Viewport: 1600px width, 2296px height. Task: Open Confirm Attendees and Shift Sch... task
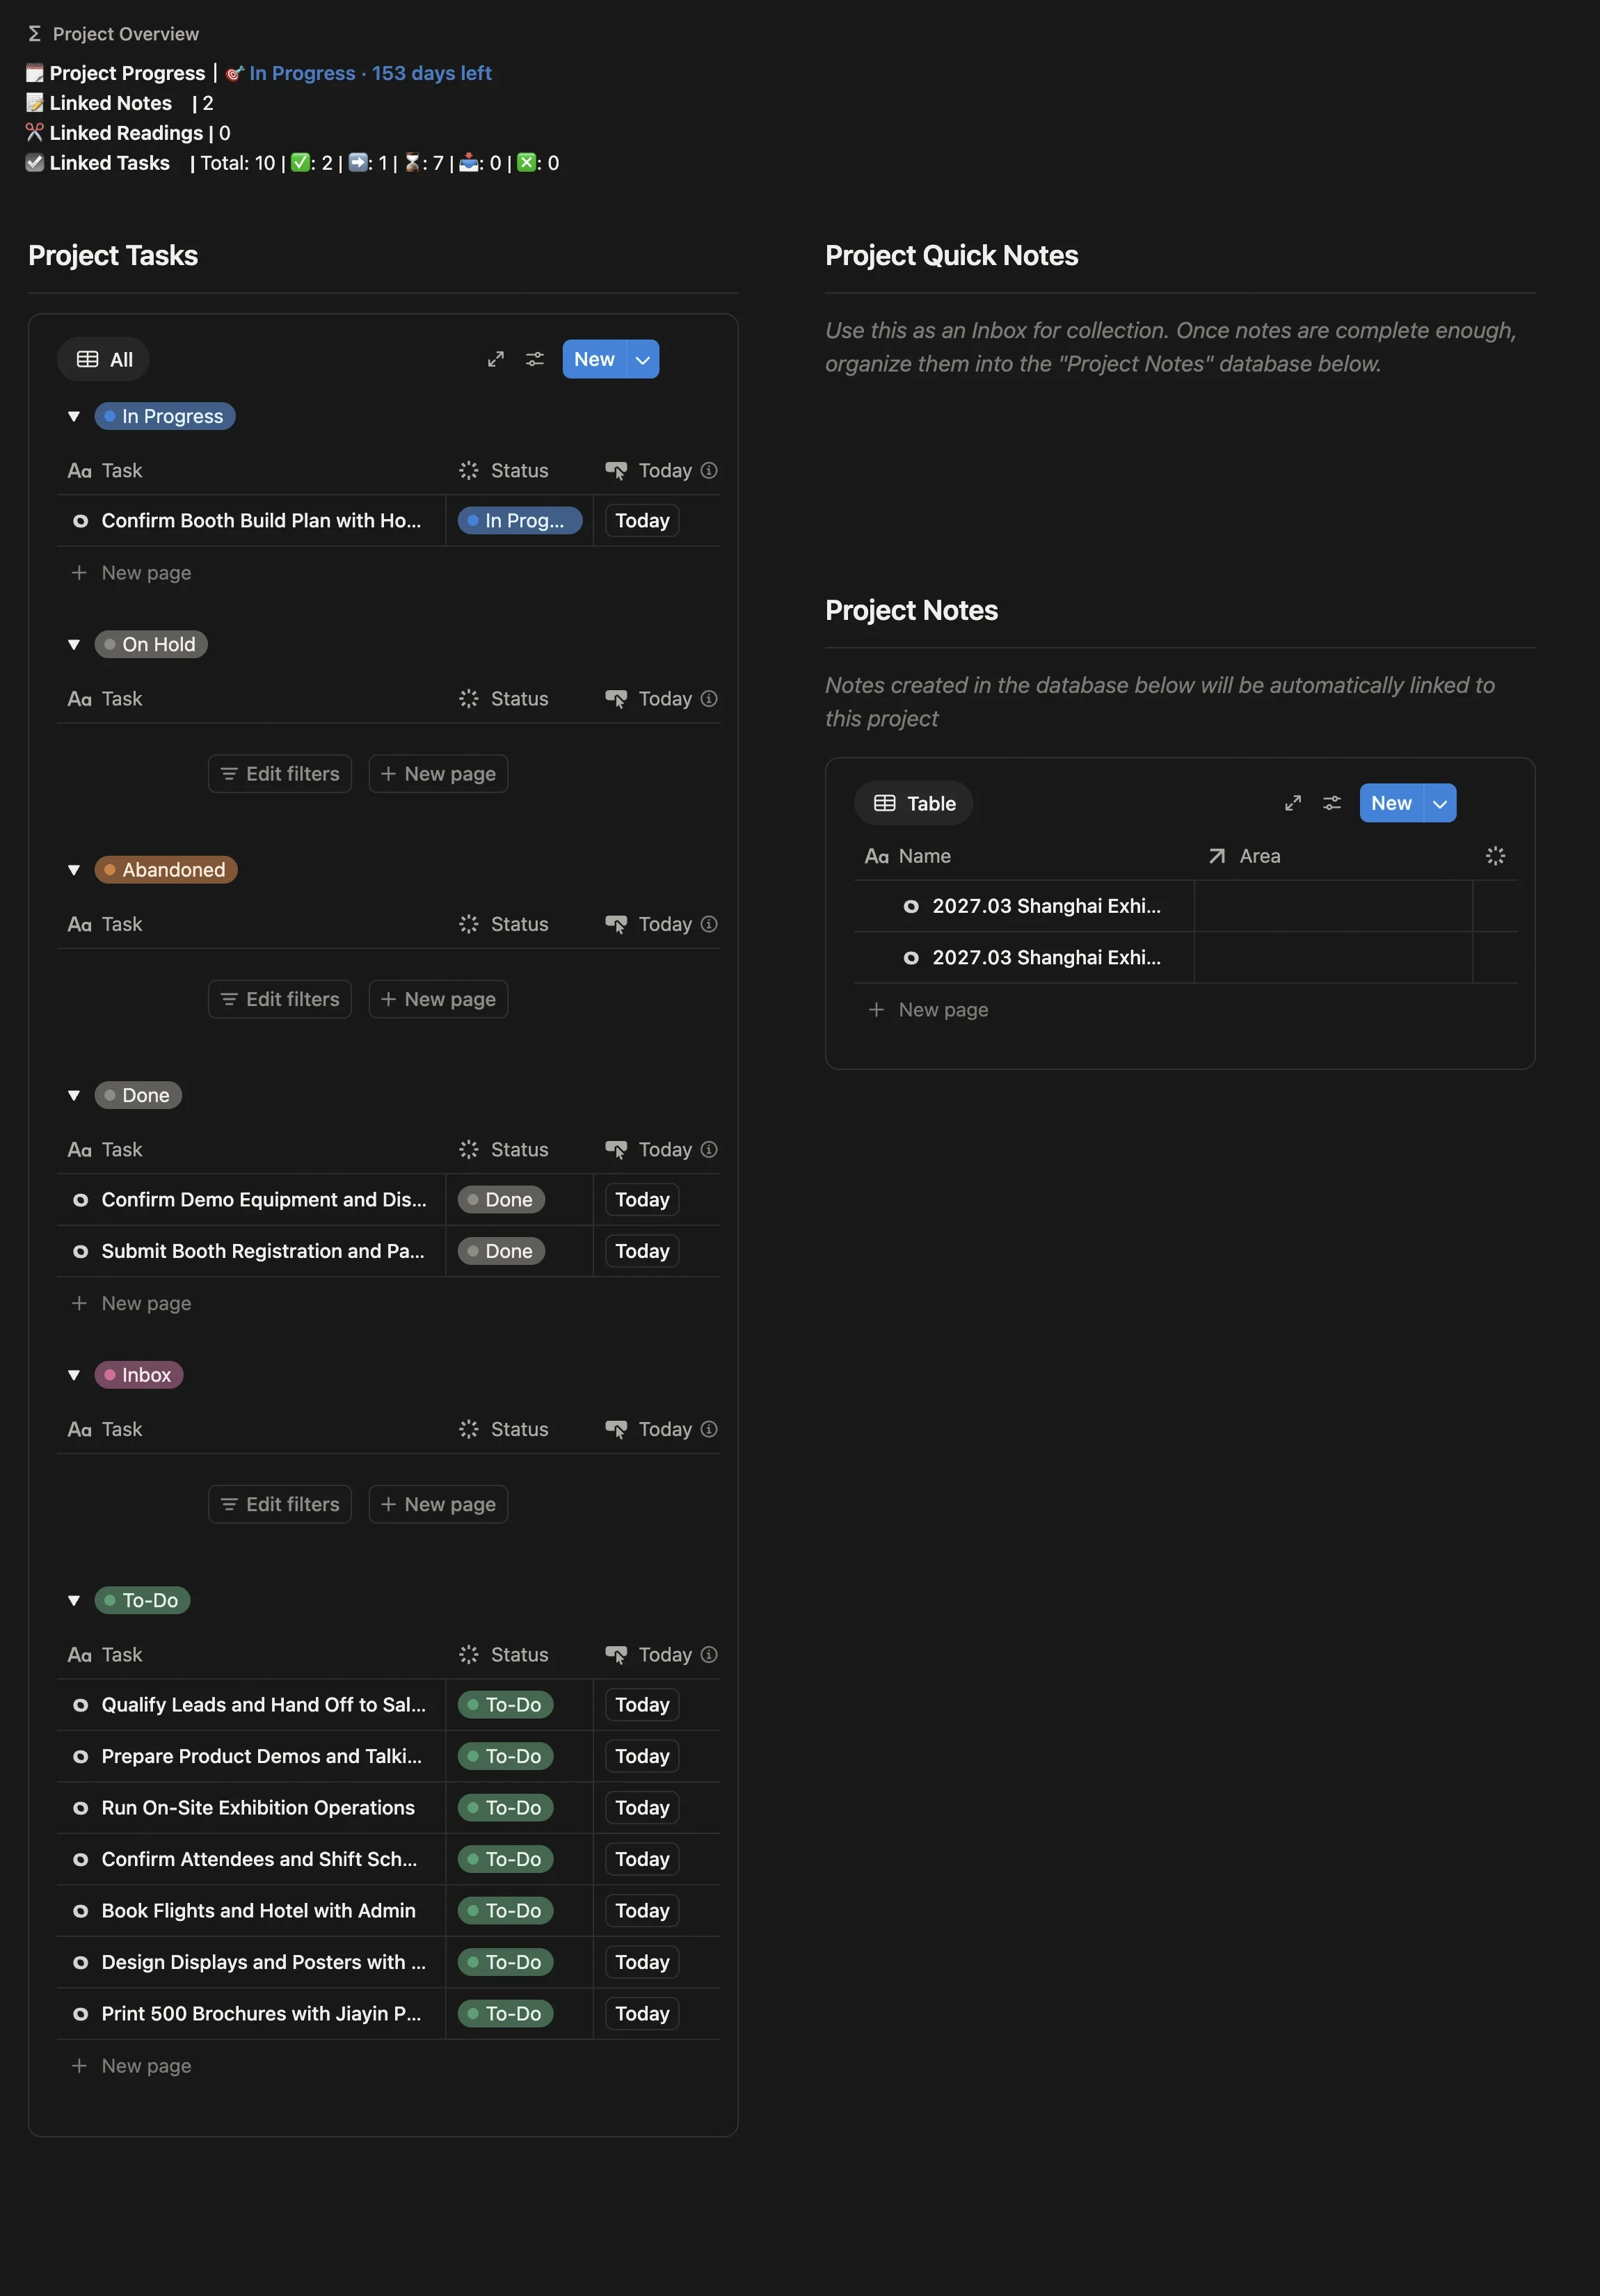pos(259,1859)
